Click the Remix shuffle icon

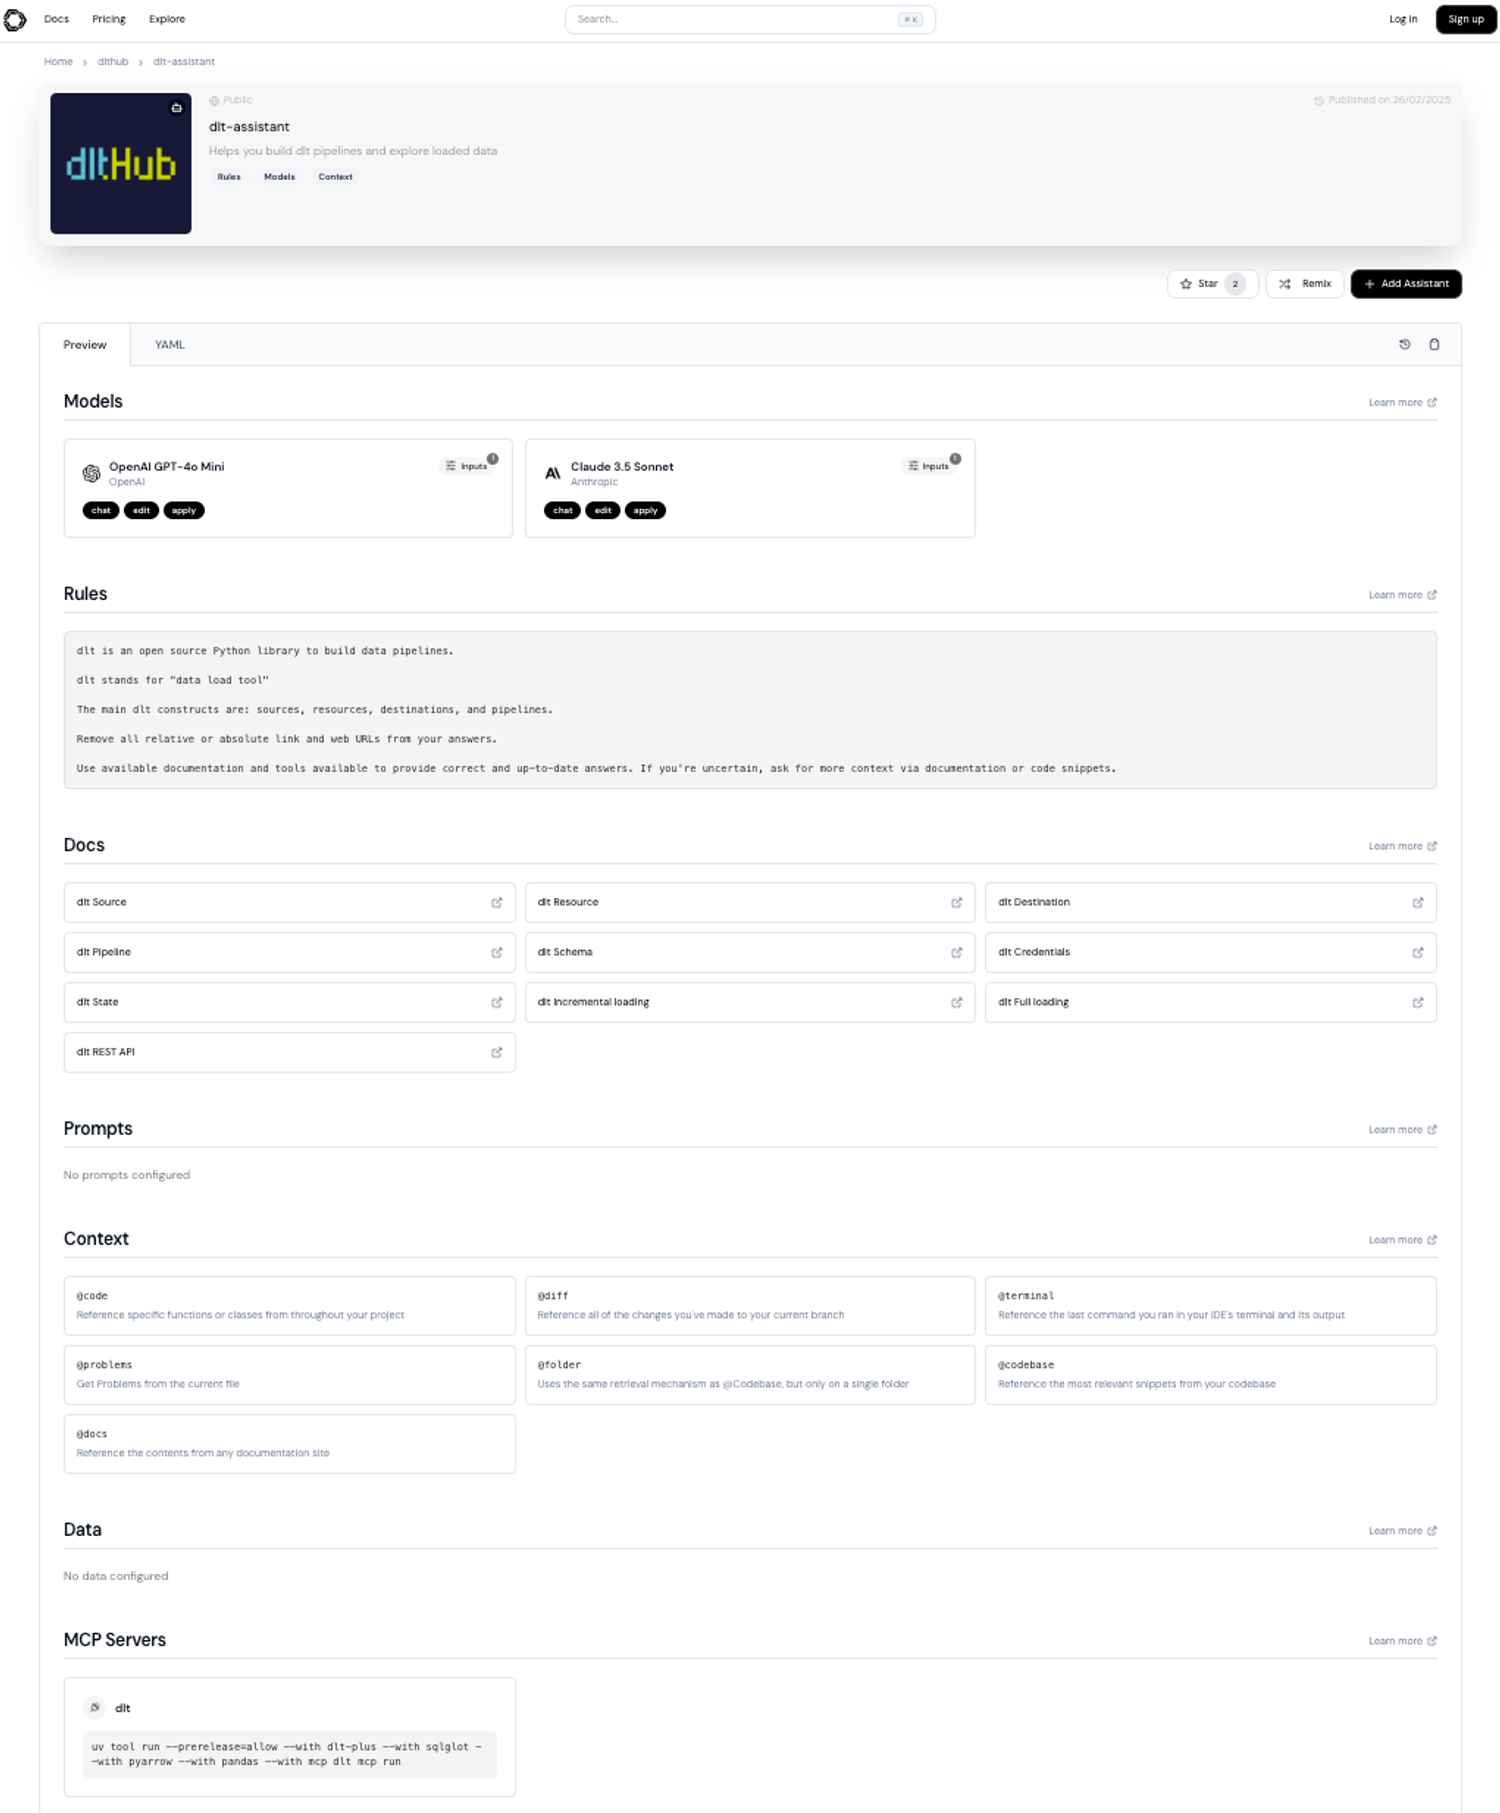tap(1285, 284)
